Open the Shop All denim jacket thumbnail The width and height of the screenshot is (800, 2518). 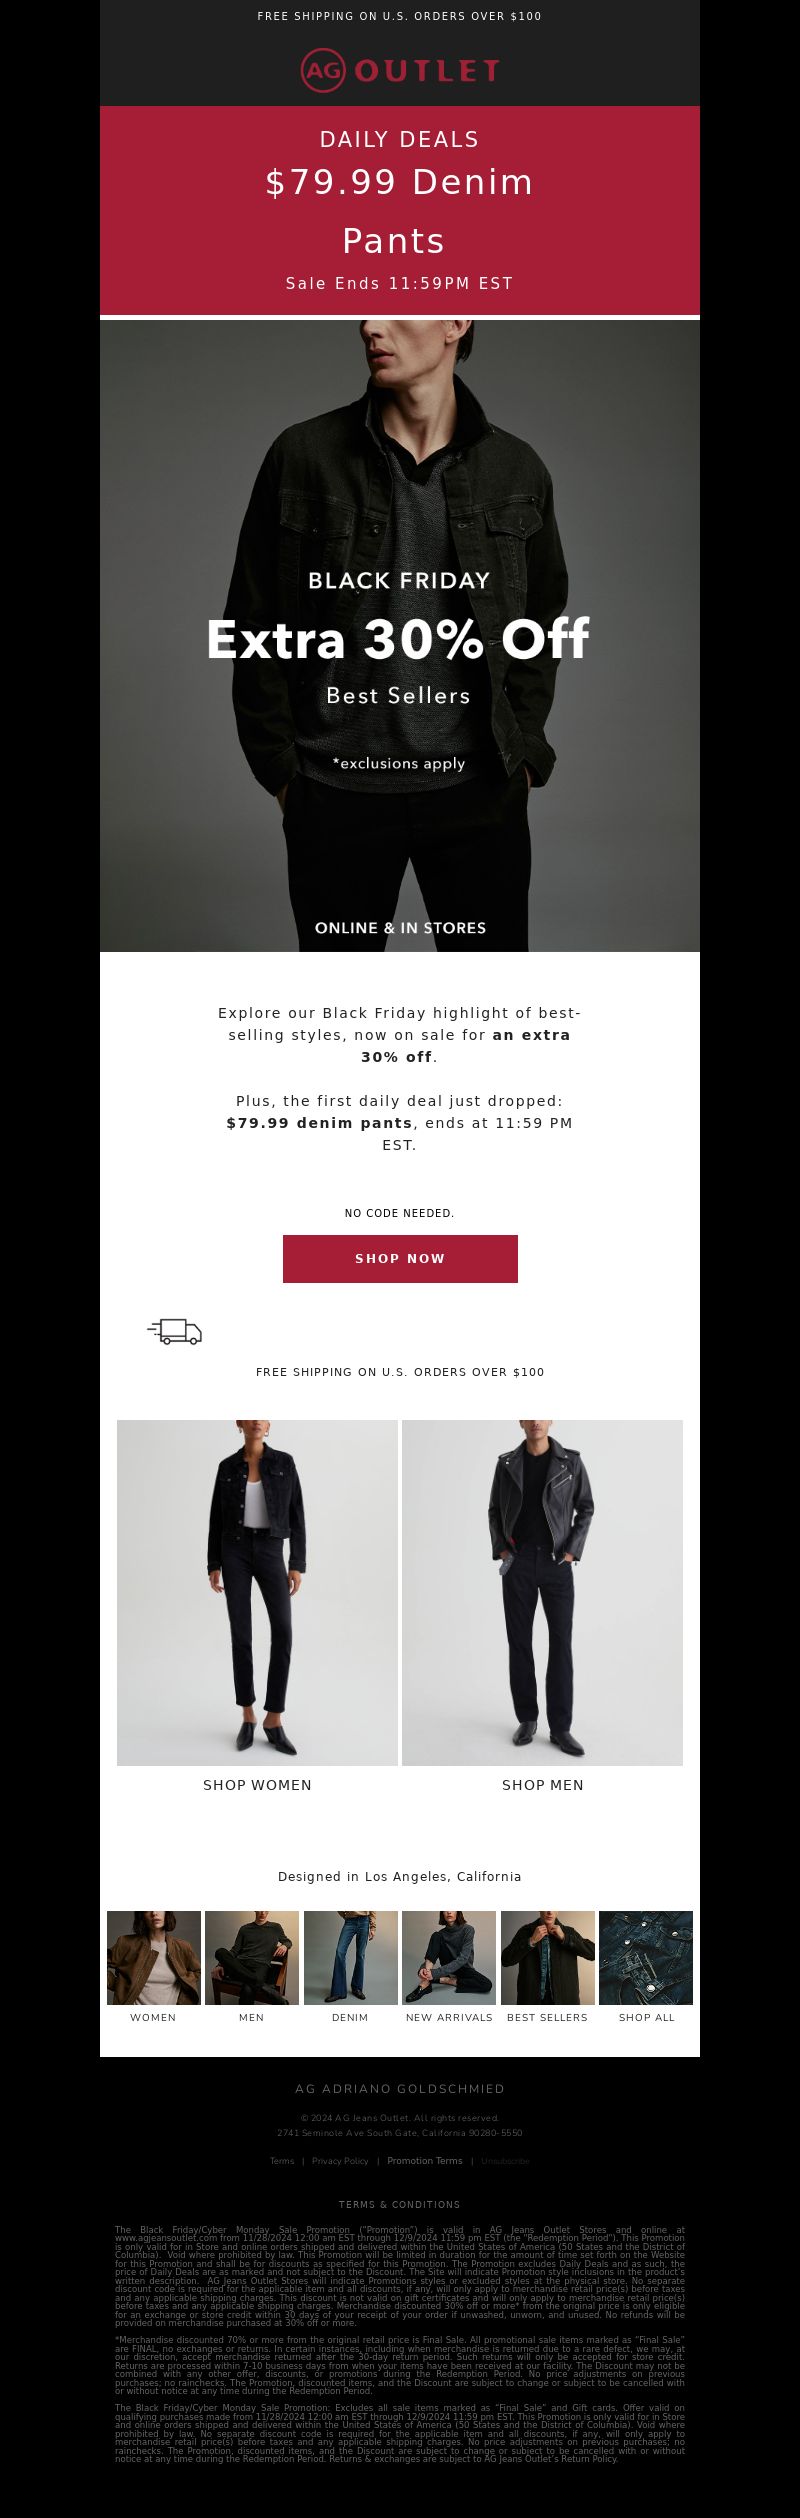(646, 1957)
